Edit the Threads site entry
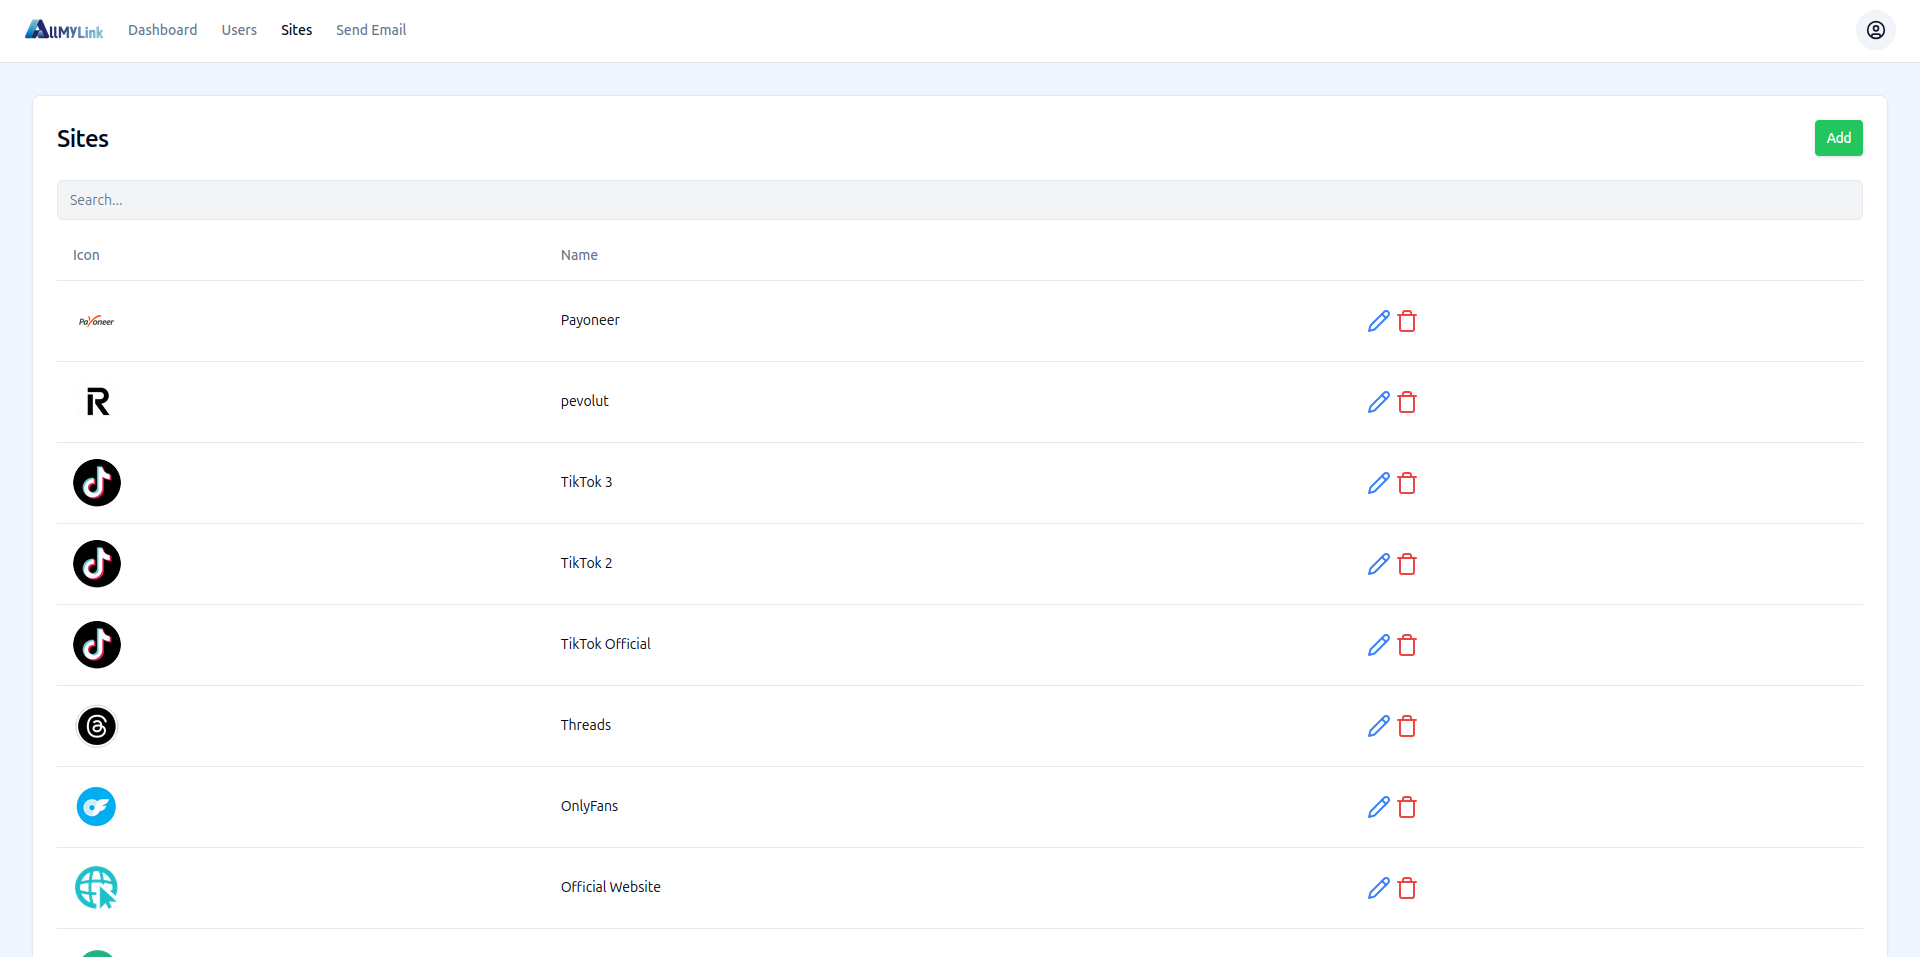The width and height of the screenshot is (1920, 957). coord(1378,726)
